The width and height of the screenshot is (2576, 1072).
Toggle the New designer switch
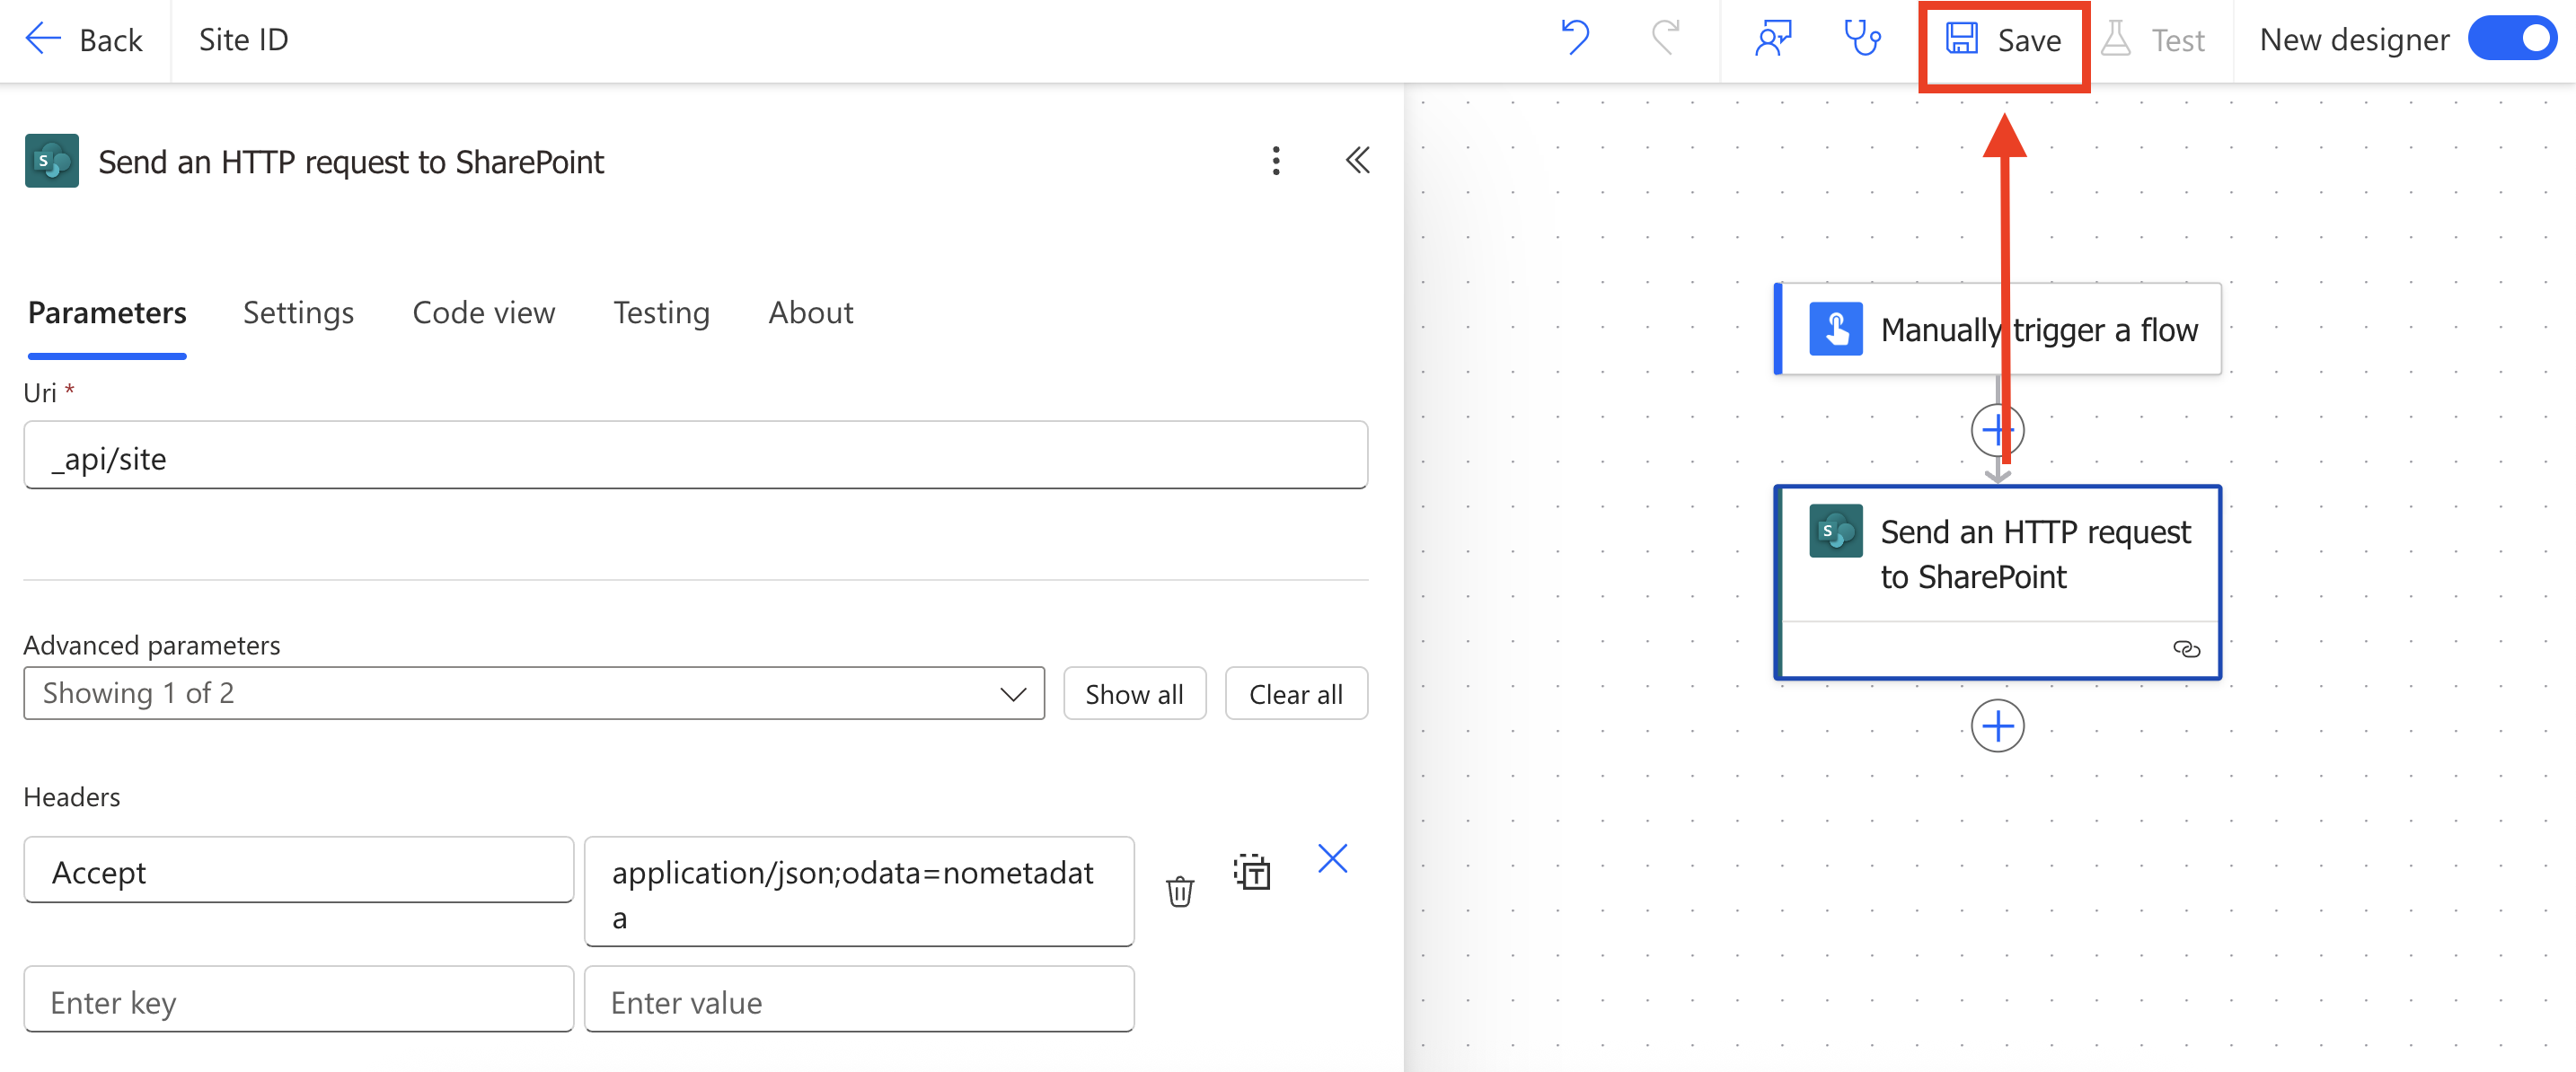(2511, 39)
